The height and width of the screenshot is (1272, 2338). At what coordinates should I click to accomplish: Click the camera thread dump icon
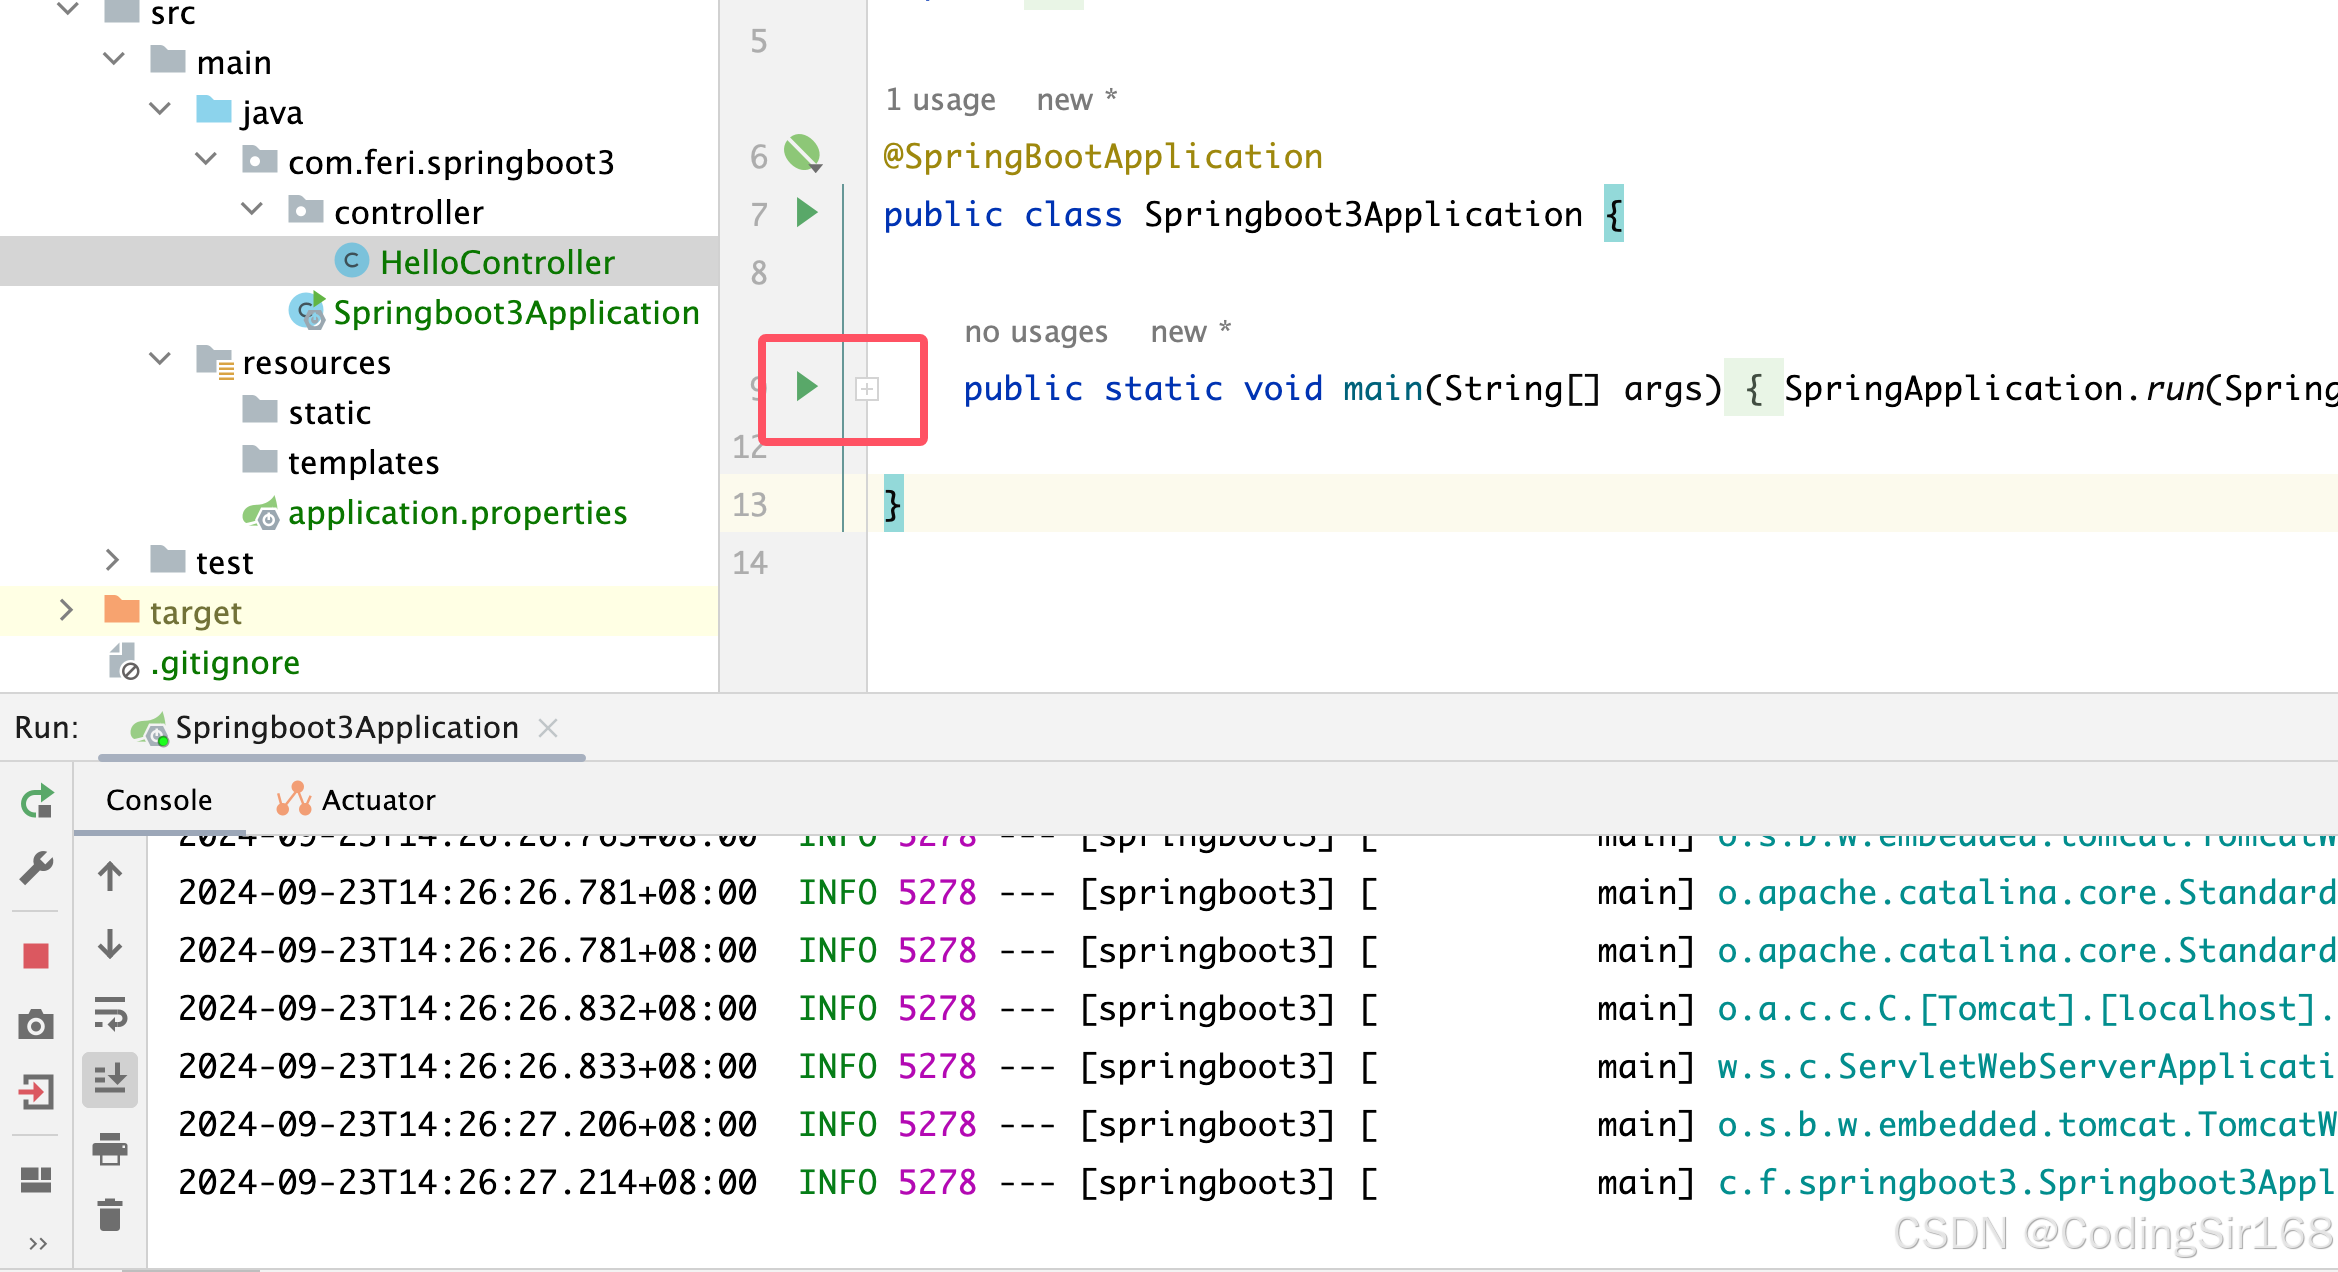(36, 1024)
